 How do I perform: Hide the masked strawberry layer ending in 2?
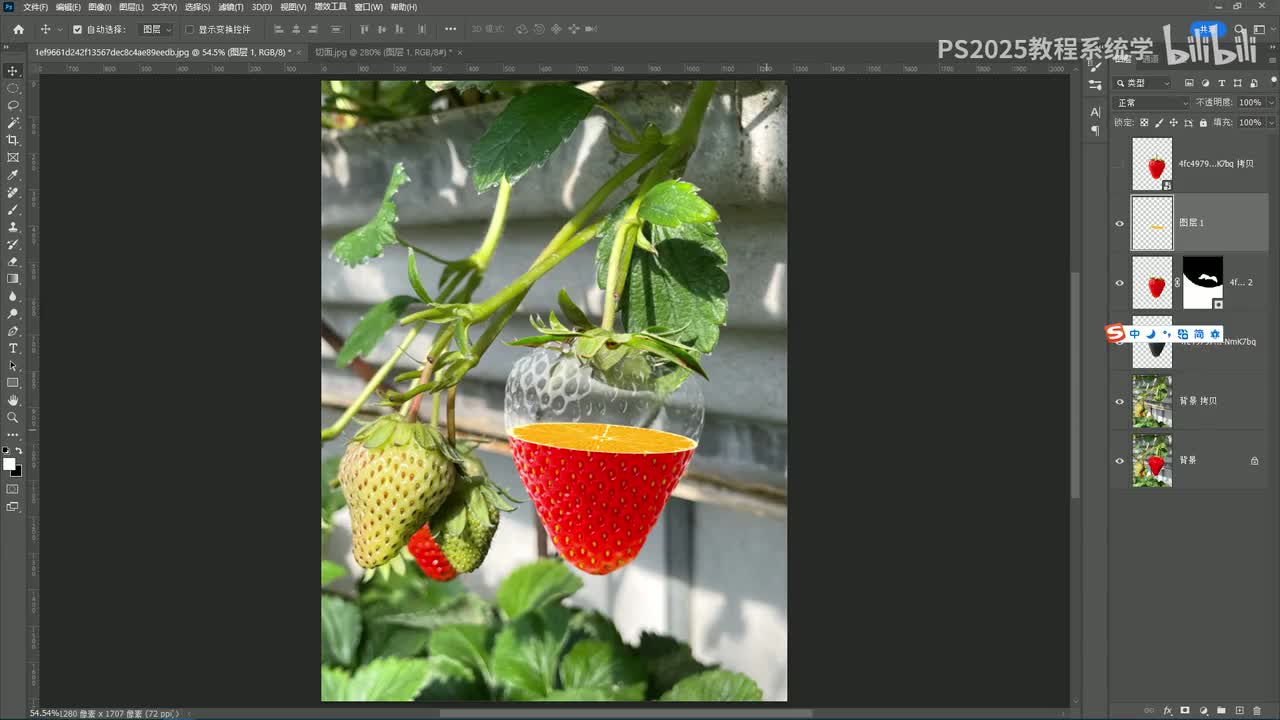point(1119,283)
